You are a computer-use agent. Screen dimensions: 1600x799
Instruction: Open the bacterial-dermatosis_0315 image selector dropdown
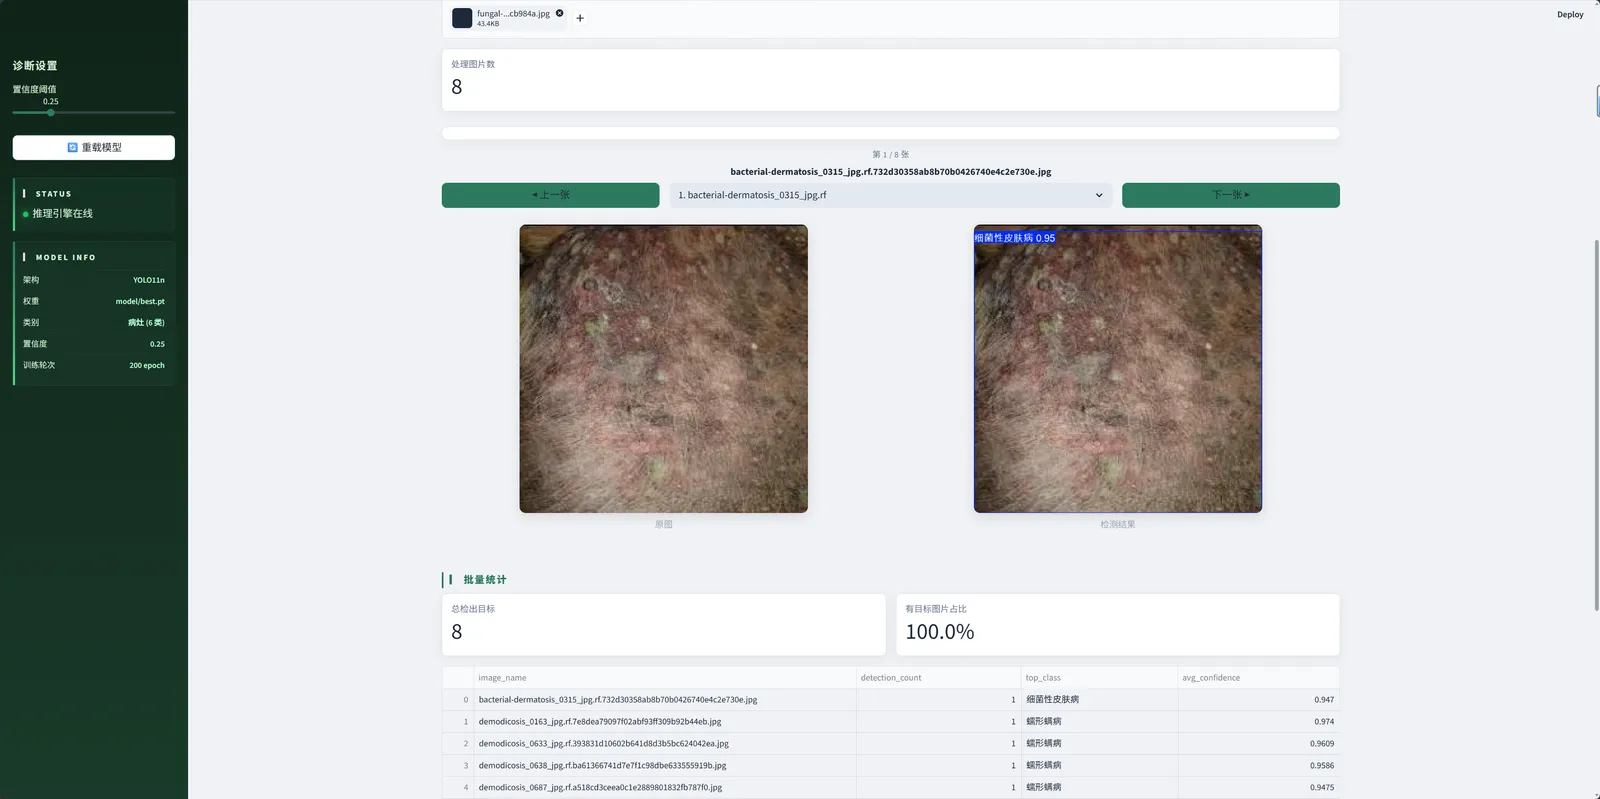click(x=891, y=195)
